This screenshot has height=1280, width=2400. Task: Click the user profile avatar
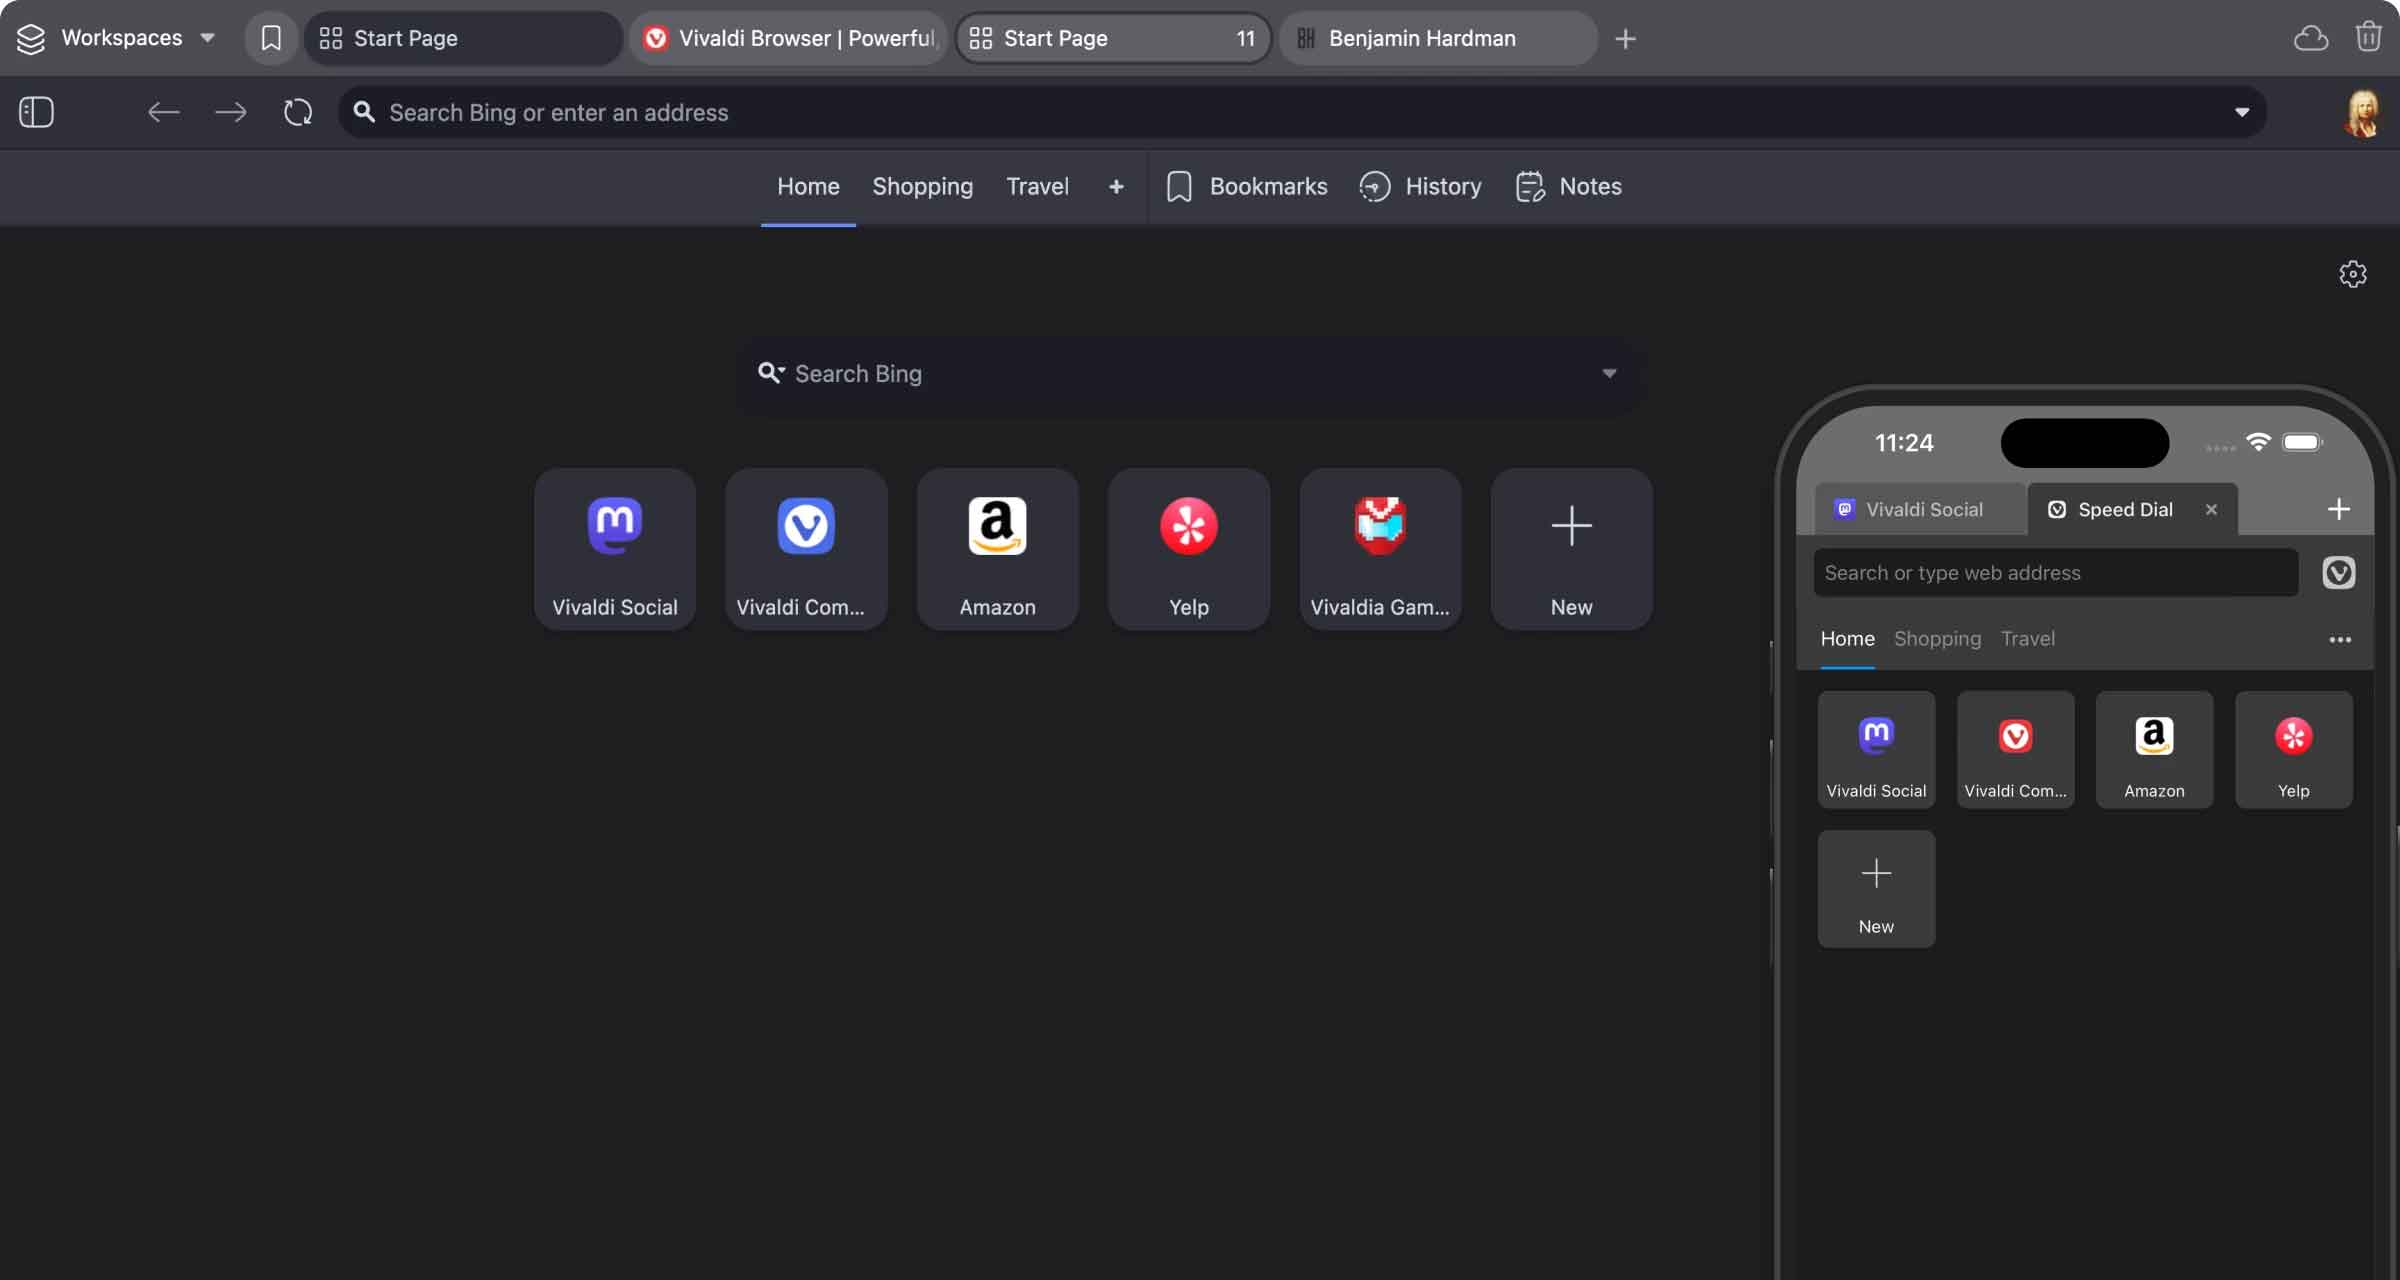[x=2362, y=112]
